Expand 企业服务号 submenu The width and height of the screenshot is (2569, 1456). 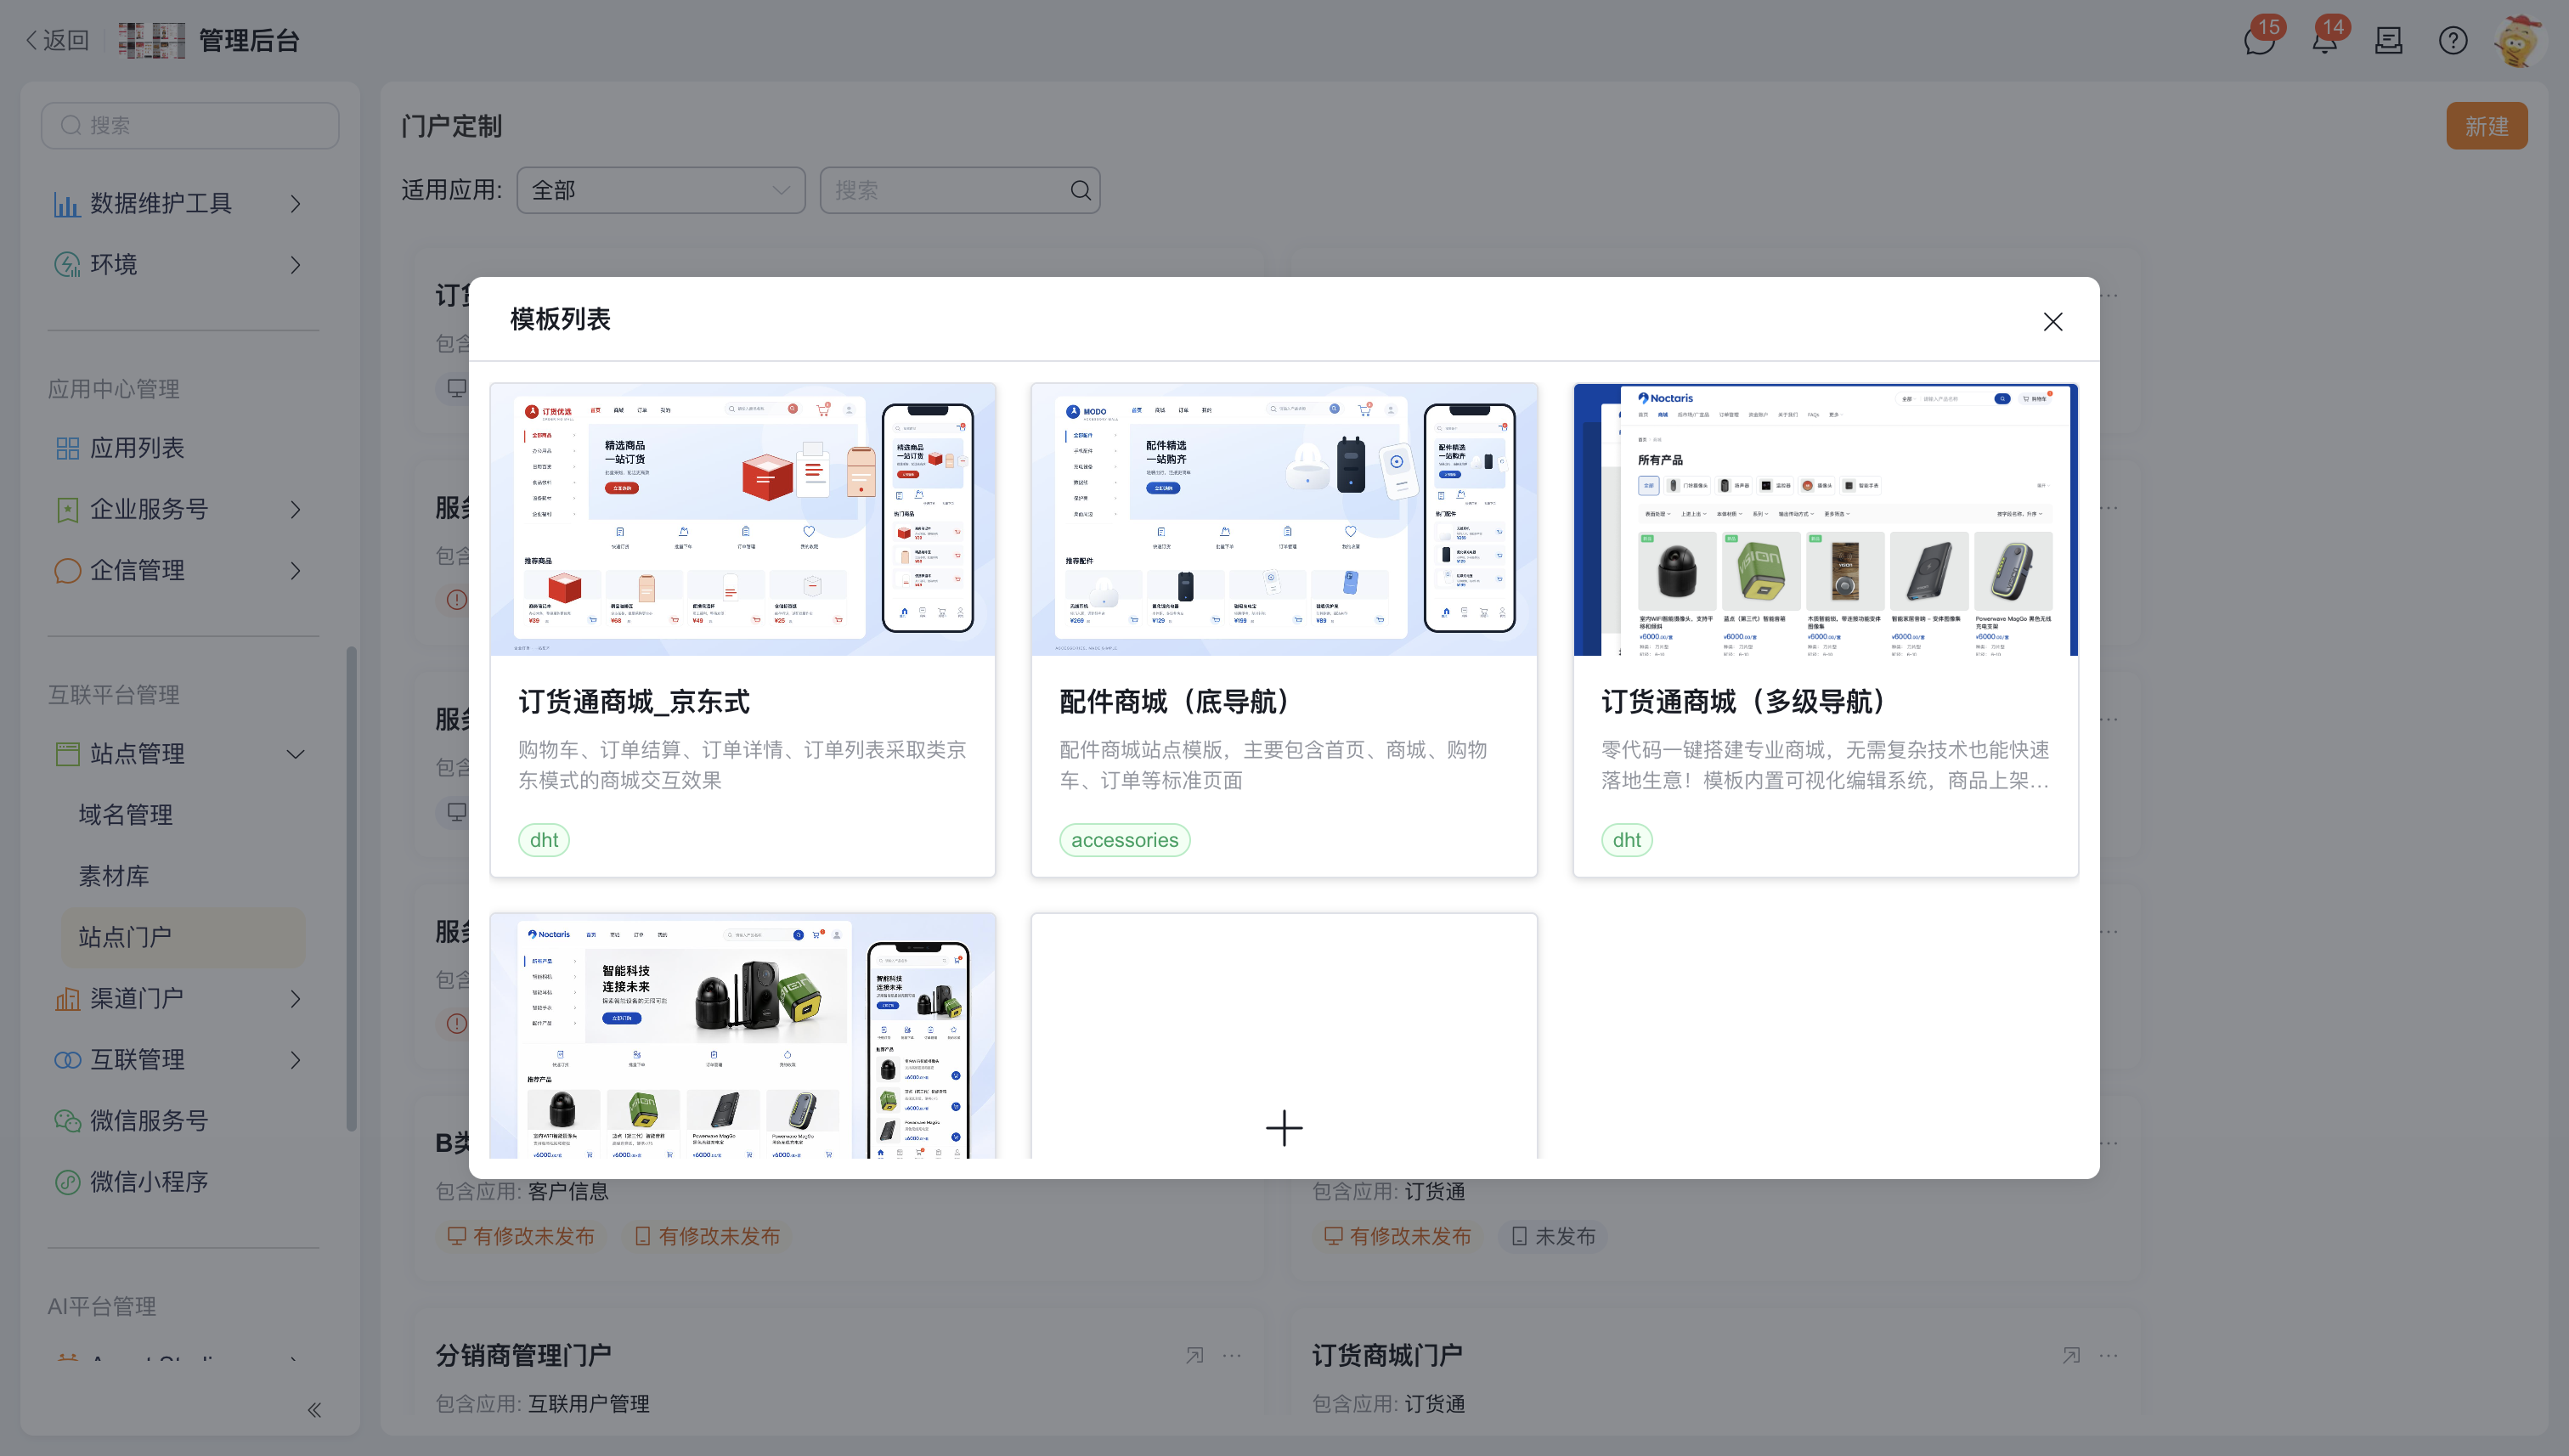point(180,509)
